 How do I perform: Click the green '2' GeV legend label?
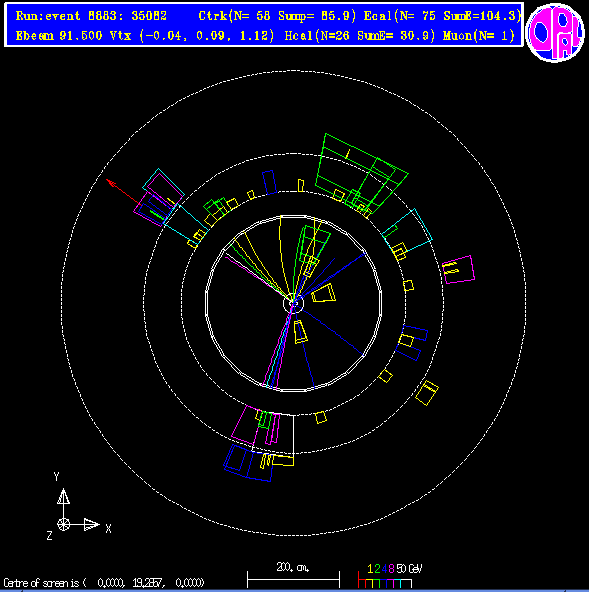(x=377, y=569)
